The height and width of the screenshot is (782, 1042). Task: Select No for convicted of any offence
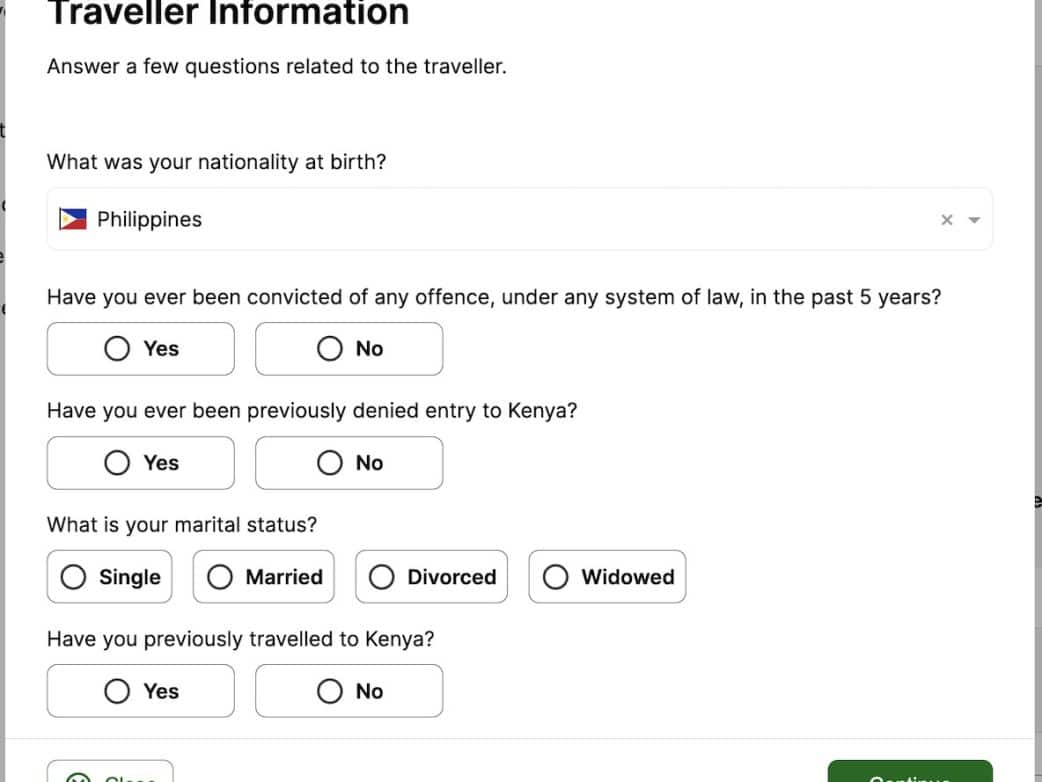click(349, 349)
